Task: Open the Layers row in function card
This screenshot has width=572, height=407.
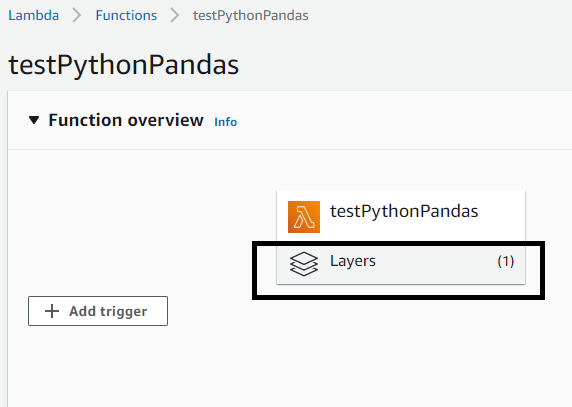Action: 401,262
